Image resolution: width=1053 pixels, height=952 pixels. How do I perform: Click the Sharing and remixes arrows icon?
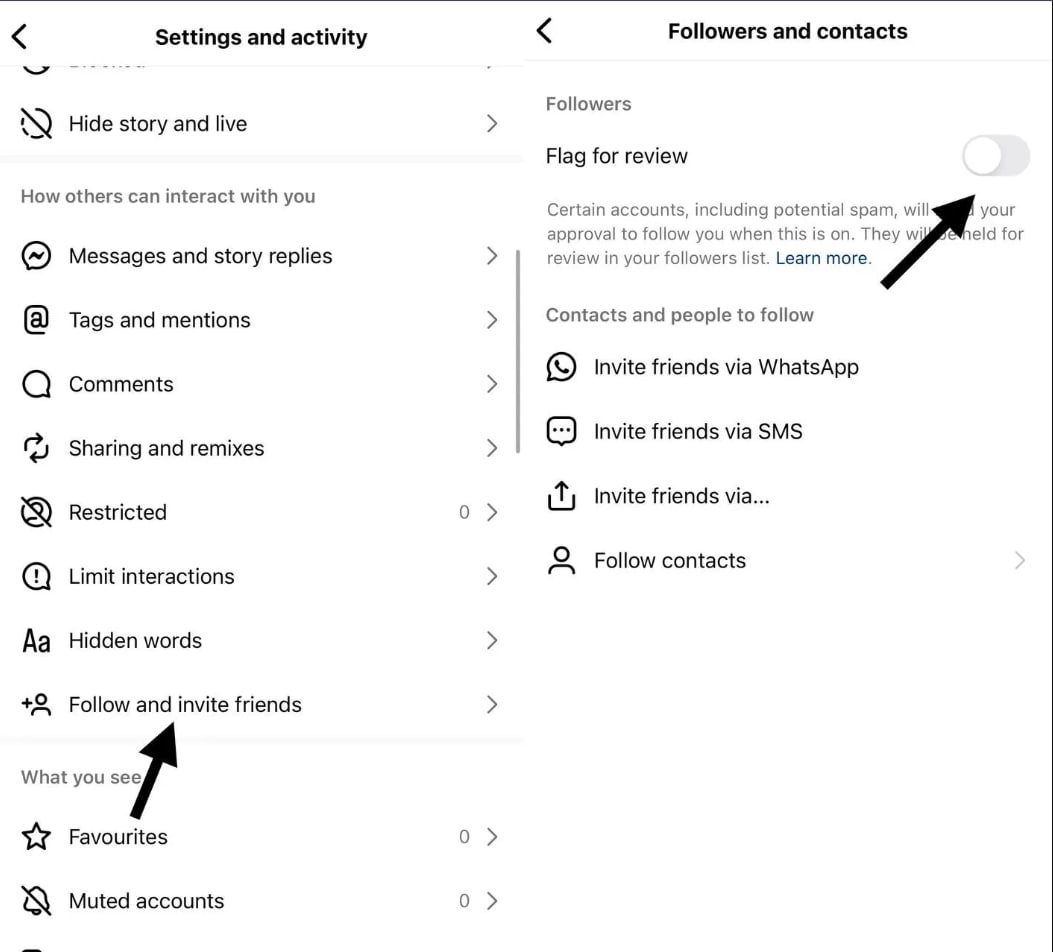[36, 448]
